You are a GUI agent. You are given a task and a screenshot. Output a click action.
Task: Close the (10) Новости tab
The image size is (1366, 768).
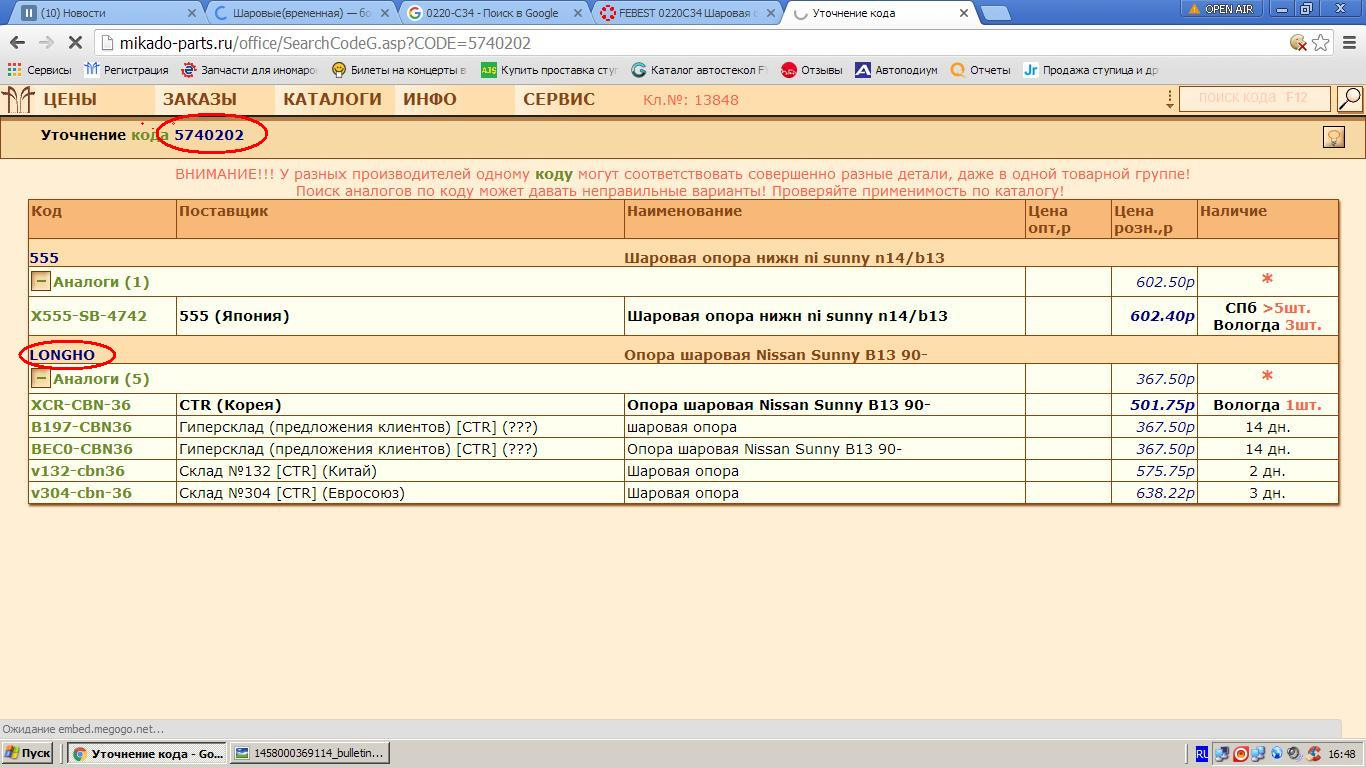193,13
